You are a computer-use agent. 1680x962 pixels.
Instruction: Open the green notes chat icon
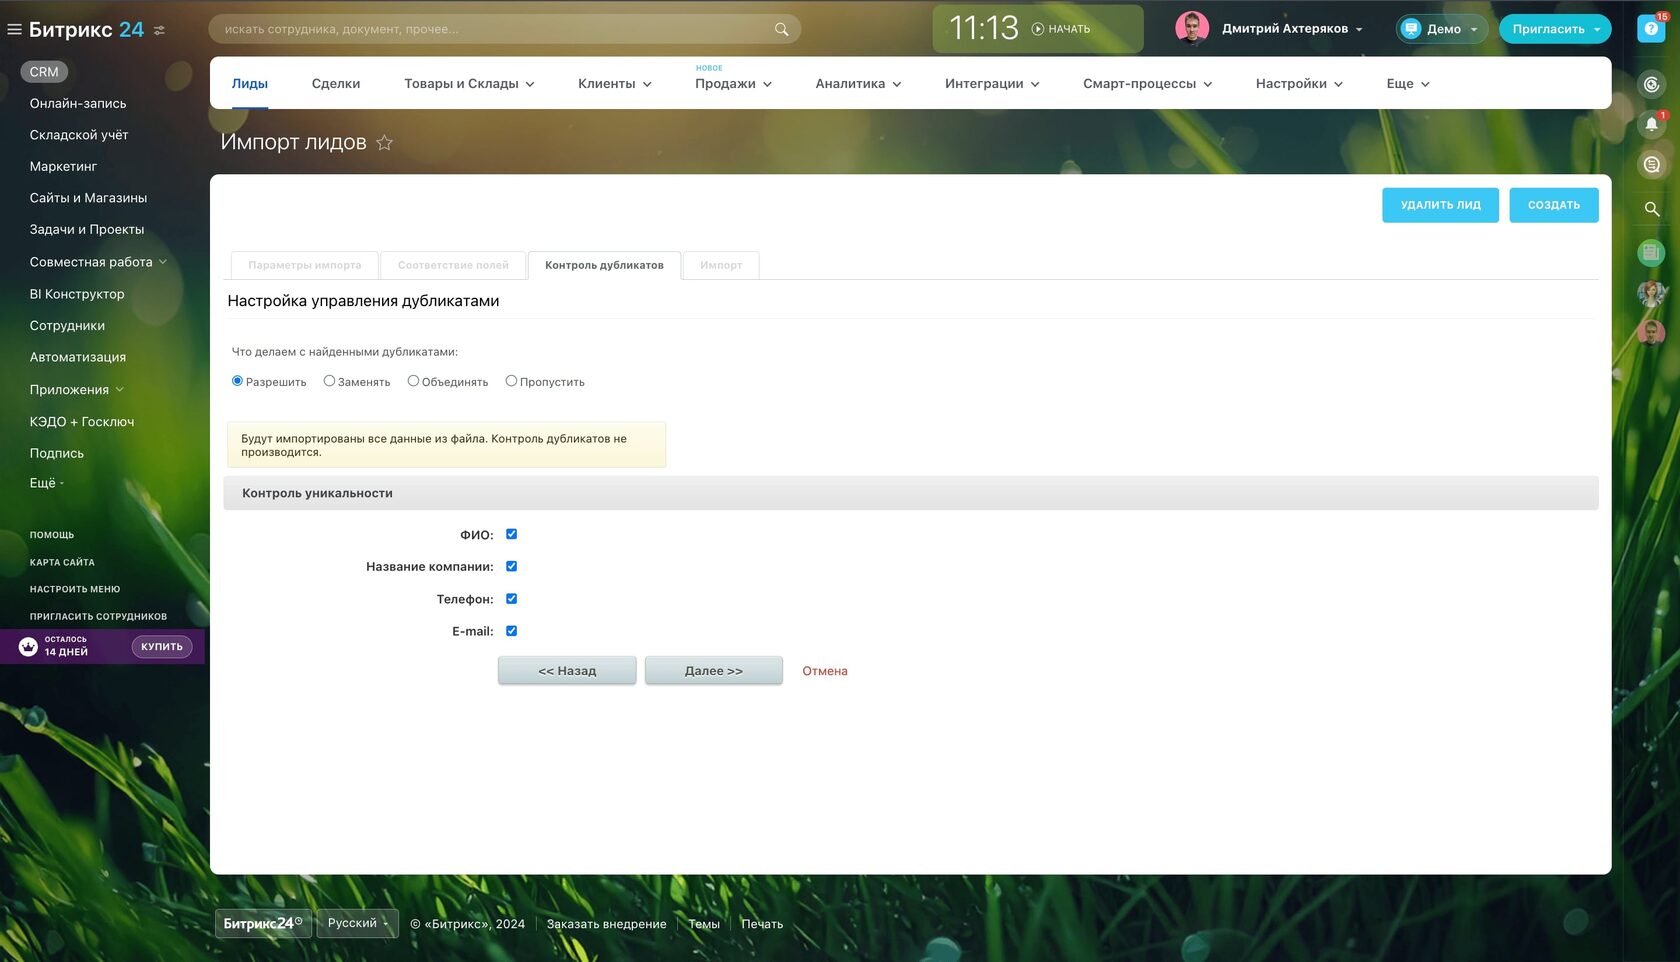(1652, 252)
